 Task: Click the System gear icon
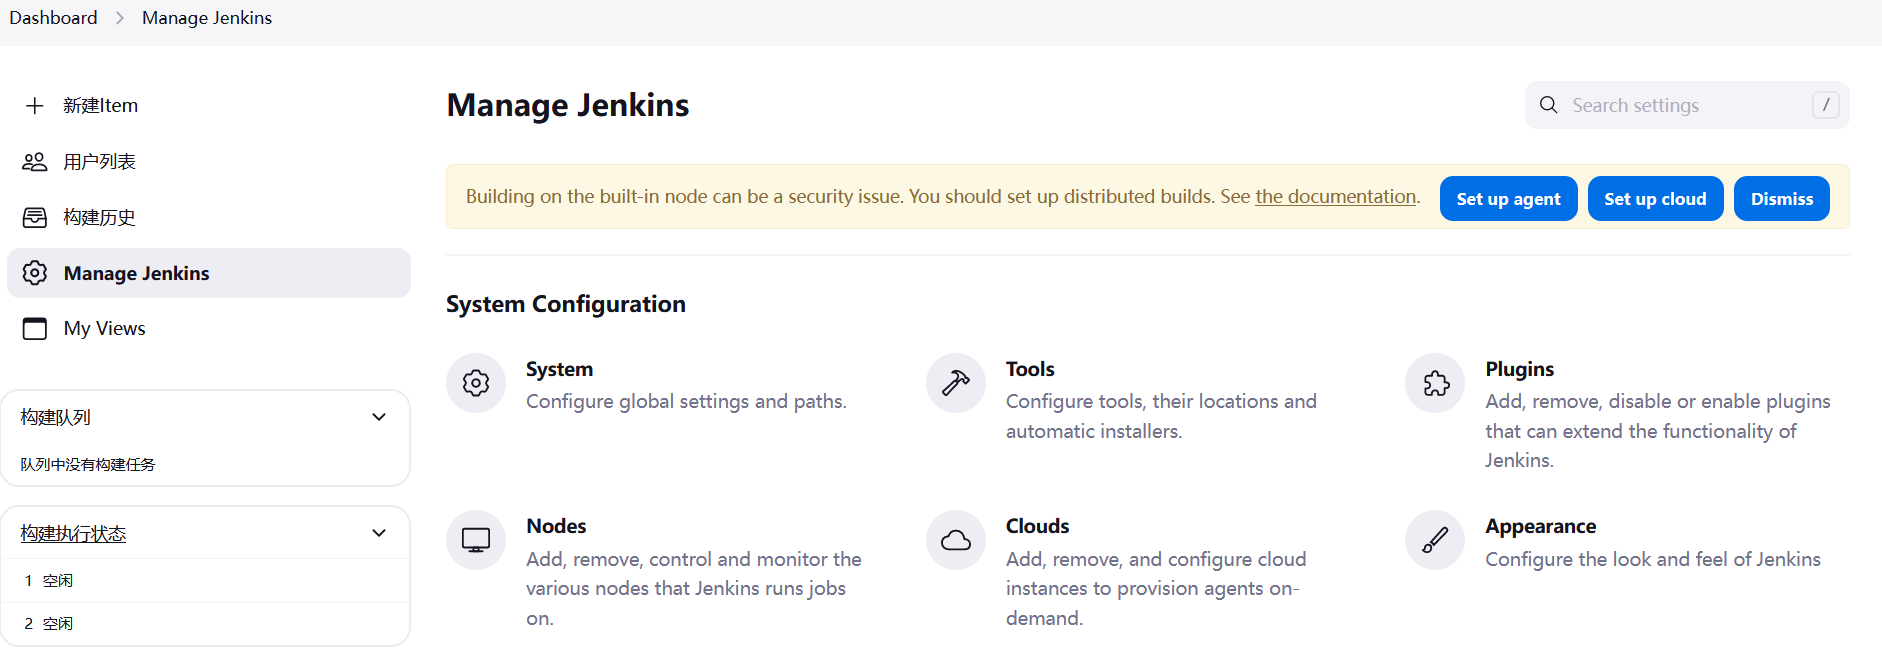click(476, 383)
